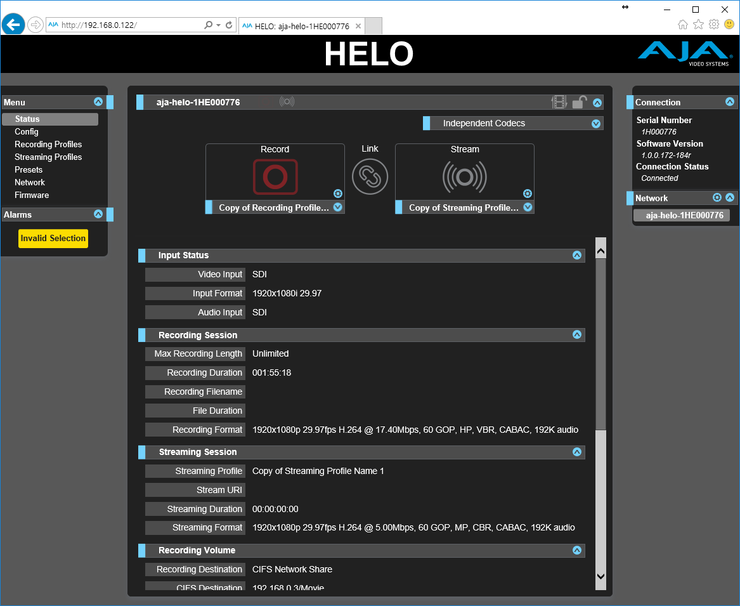Open streaming profile dropdown arrow
The width and height of the screenshot is (740, 606).
point(528,207)
